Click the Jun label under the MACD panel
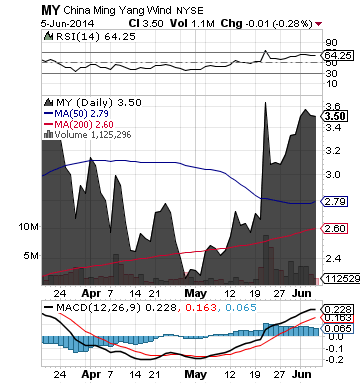This screenshot has height=384, width=360. (x=302, y=374)
